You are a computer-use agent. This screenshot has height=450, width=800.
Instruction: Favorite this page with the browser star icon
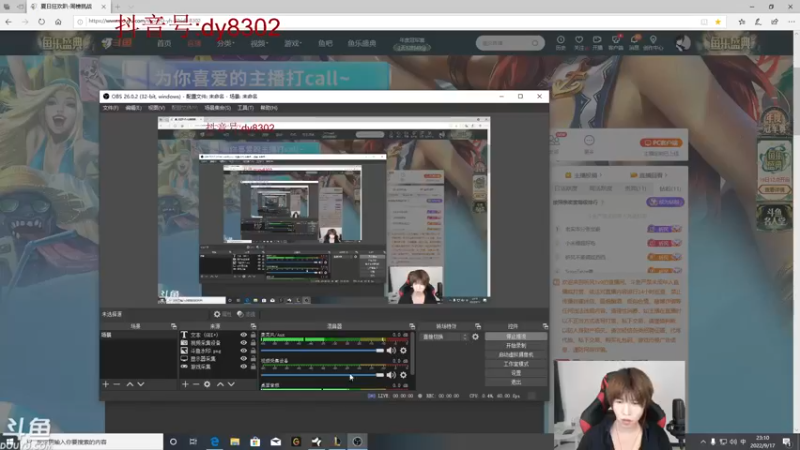coord(718,21)
